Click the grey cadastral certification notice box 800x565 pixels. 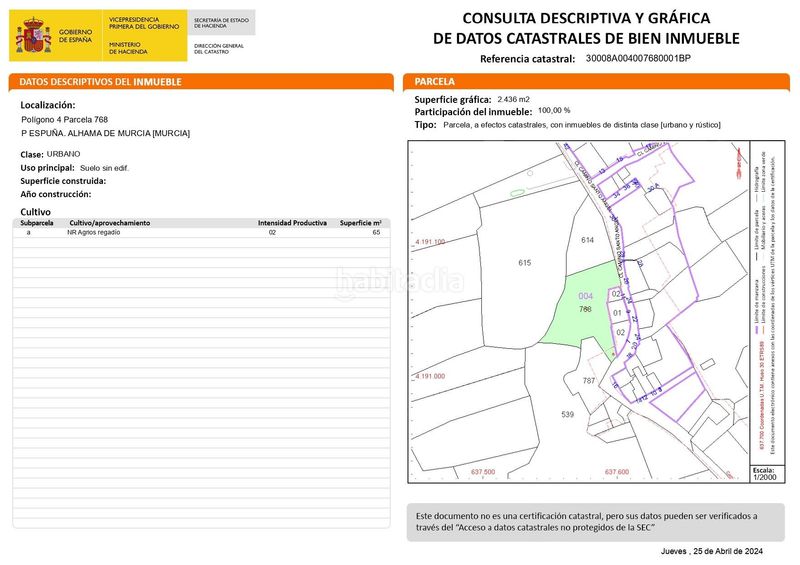(595, 521)
